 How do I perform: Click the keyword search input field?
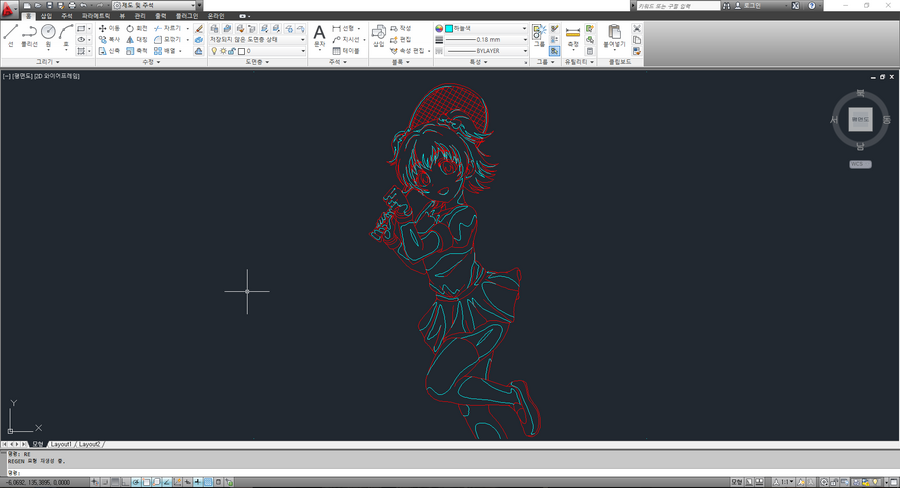(678, 5)
